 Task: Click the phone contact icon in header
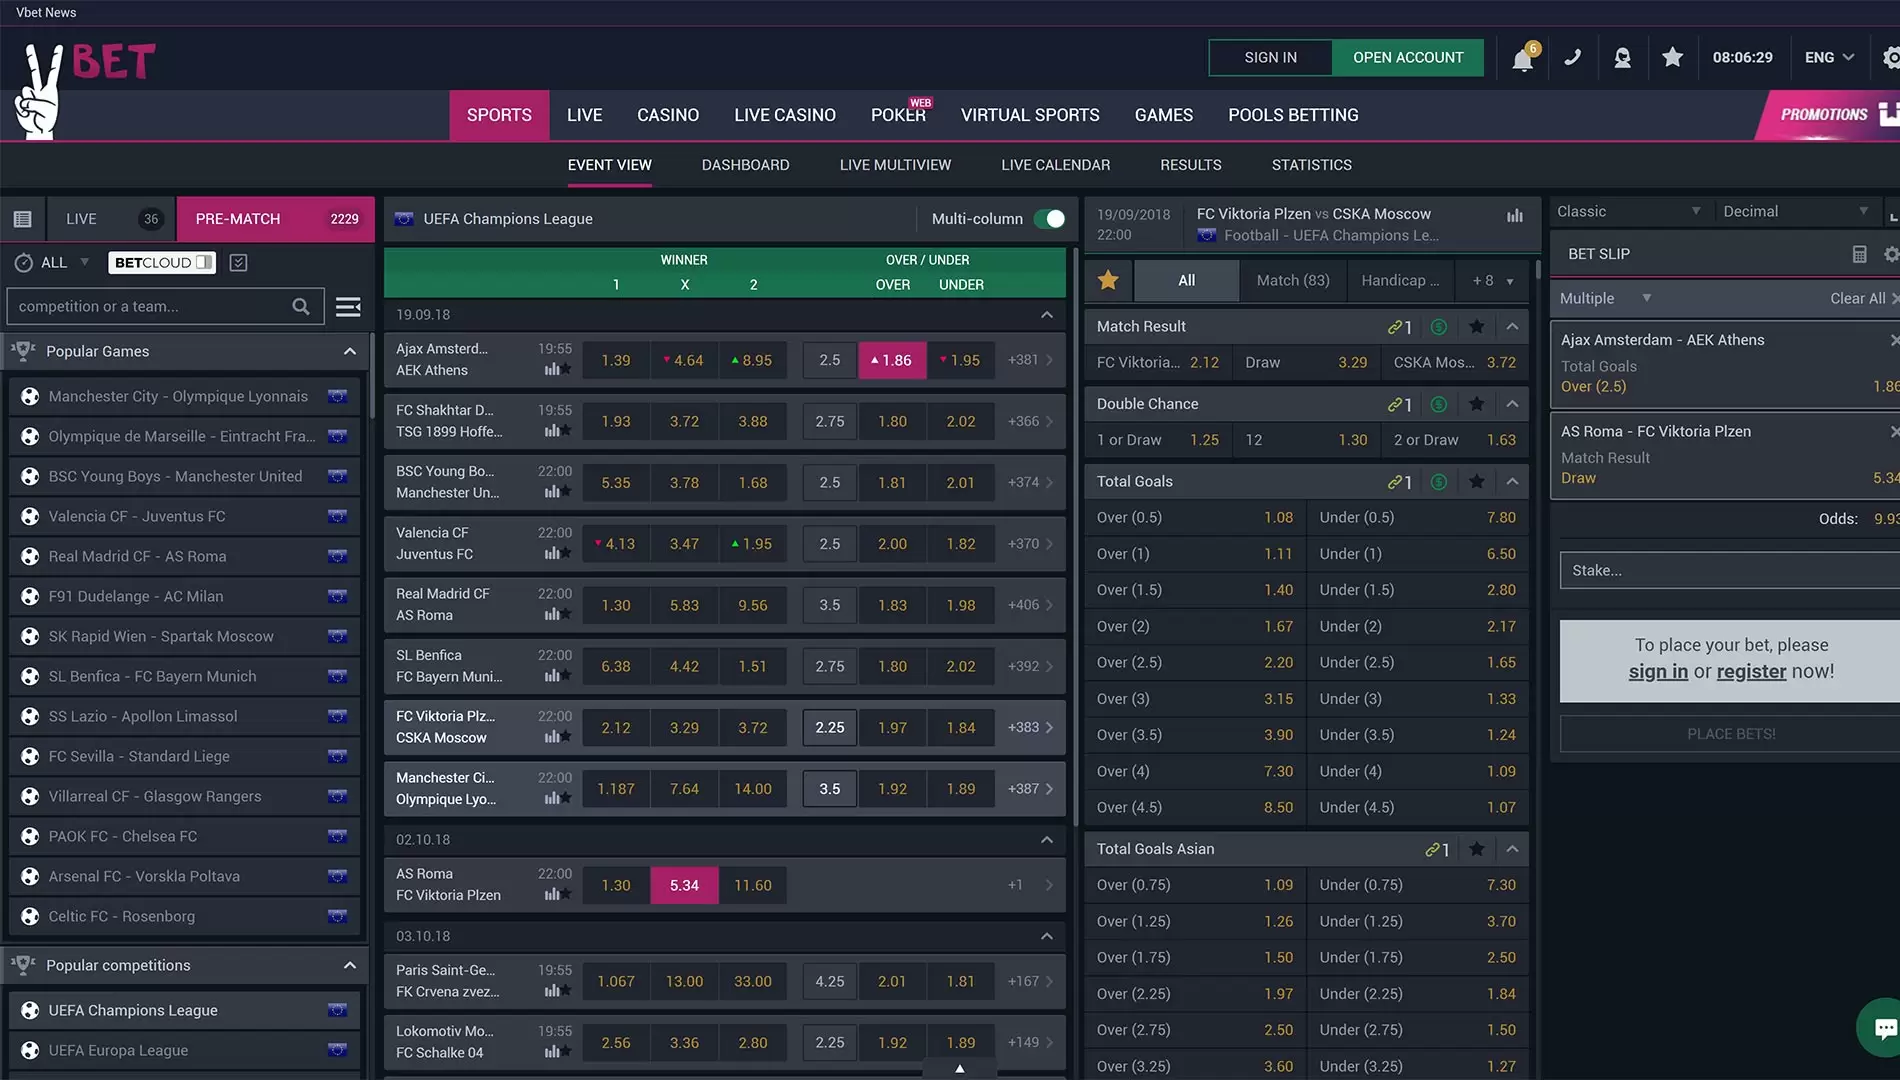pos(1573,57)
